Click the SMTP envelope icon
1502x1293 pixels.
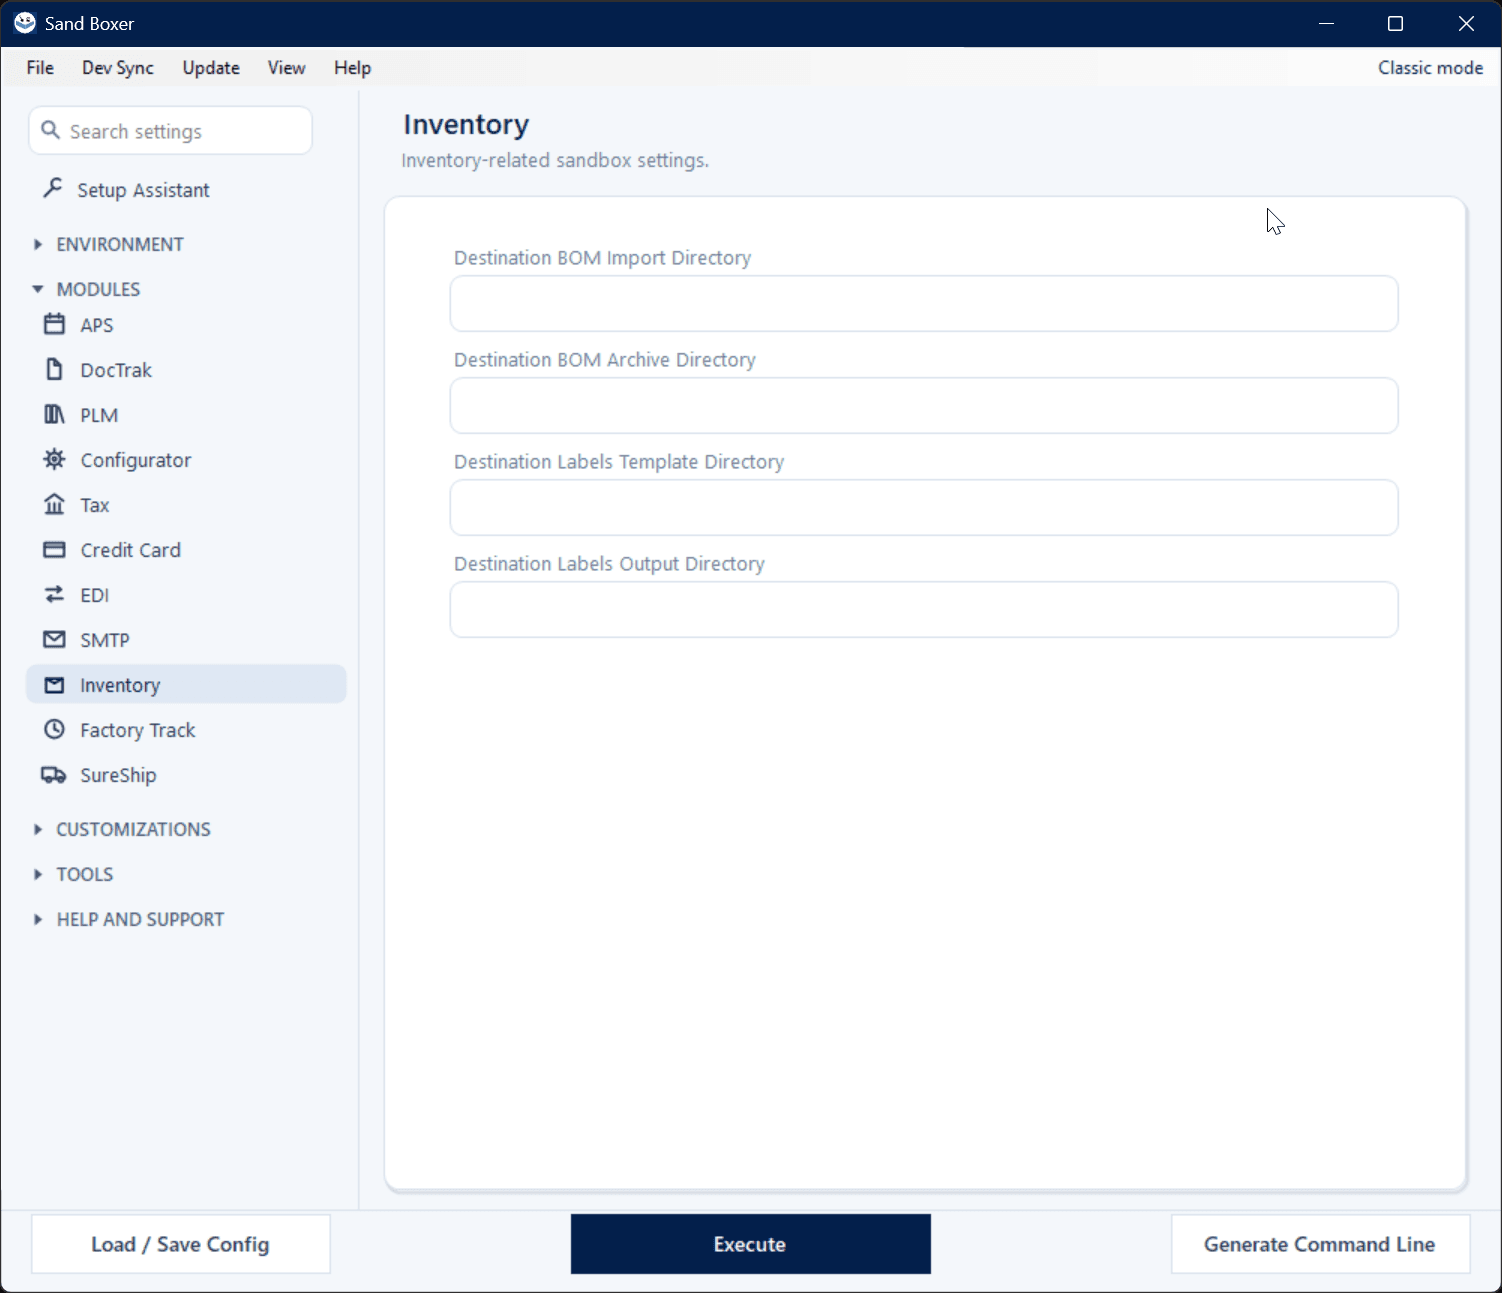(x=54, y=639)
